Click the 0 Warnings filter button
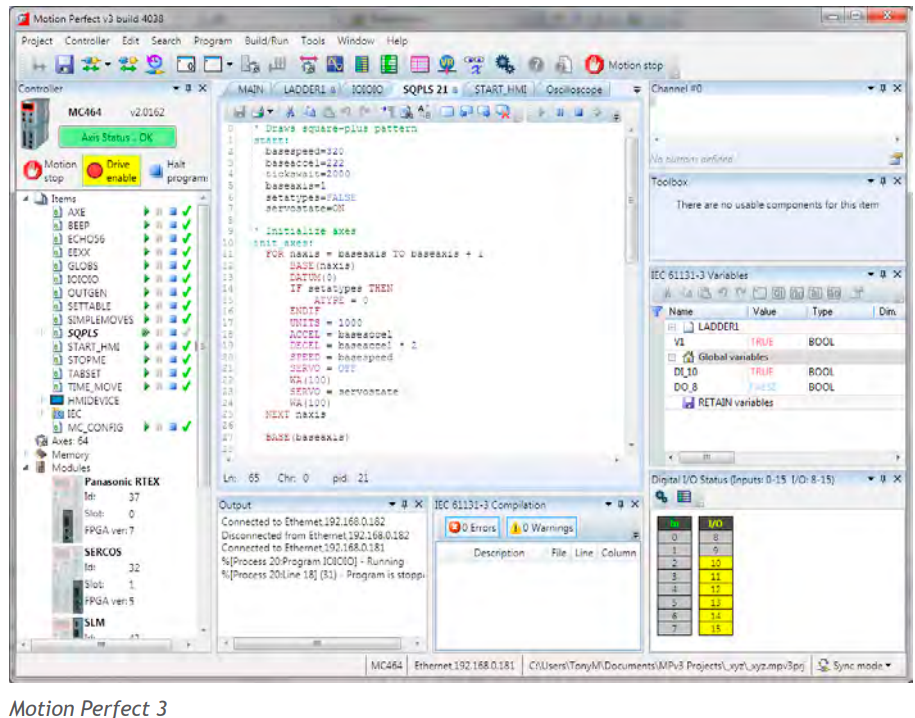The image size is (915, 718). (x=542, y=528)
